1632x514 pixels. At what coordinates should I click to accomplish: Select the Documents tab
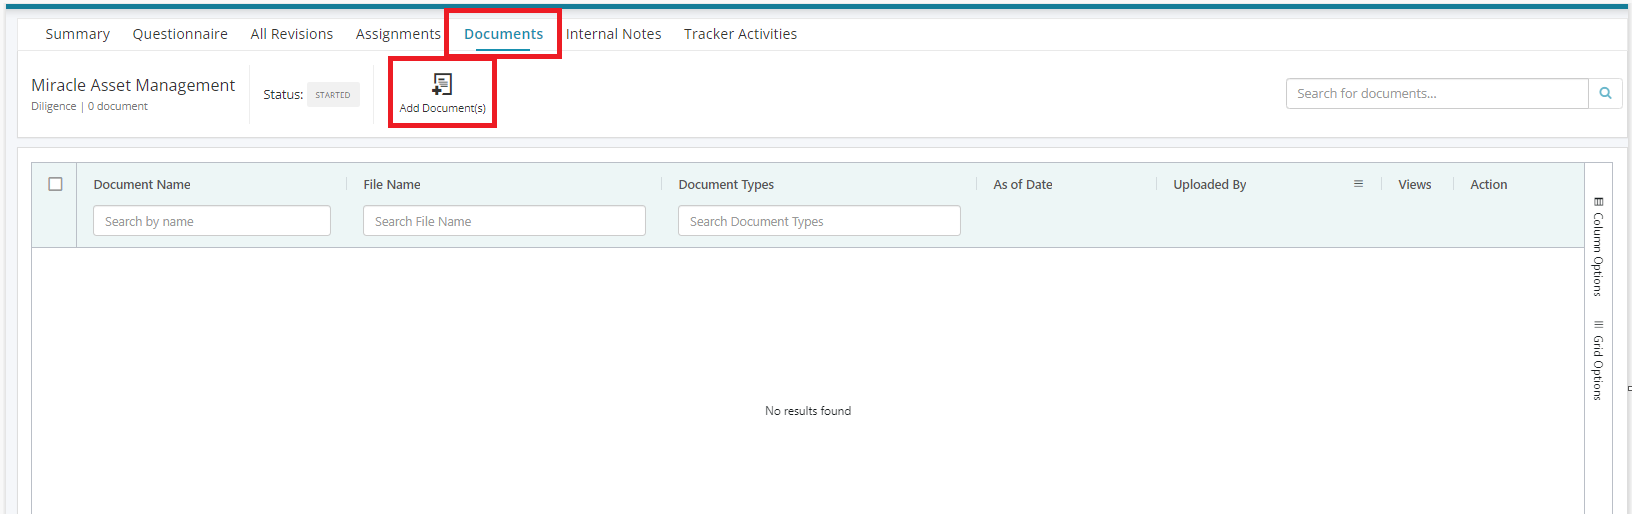503,34
